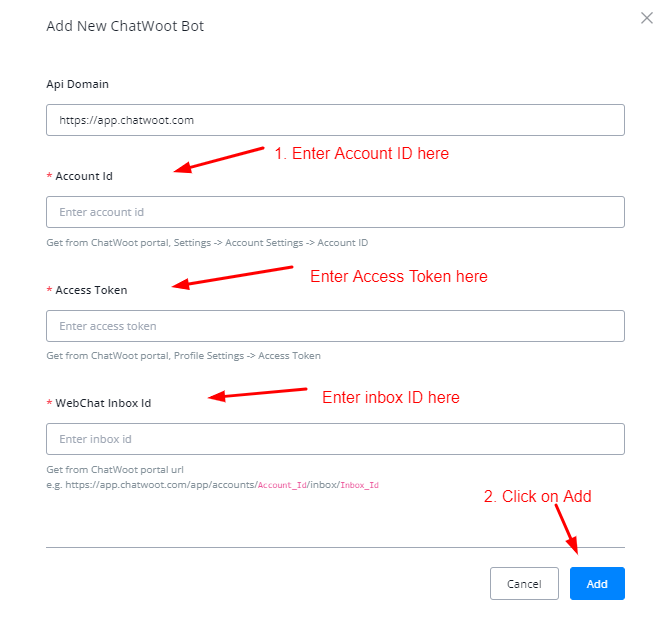Click the red Enter Access Token annotation
Viewport: 660px width, 618px height.
click(x=398, y=276)
